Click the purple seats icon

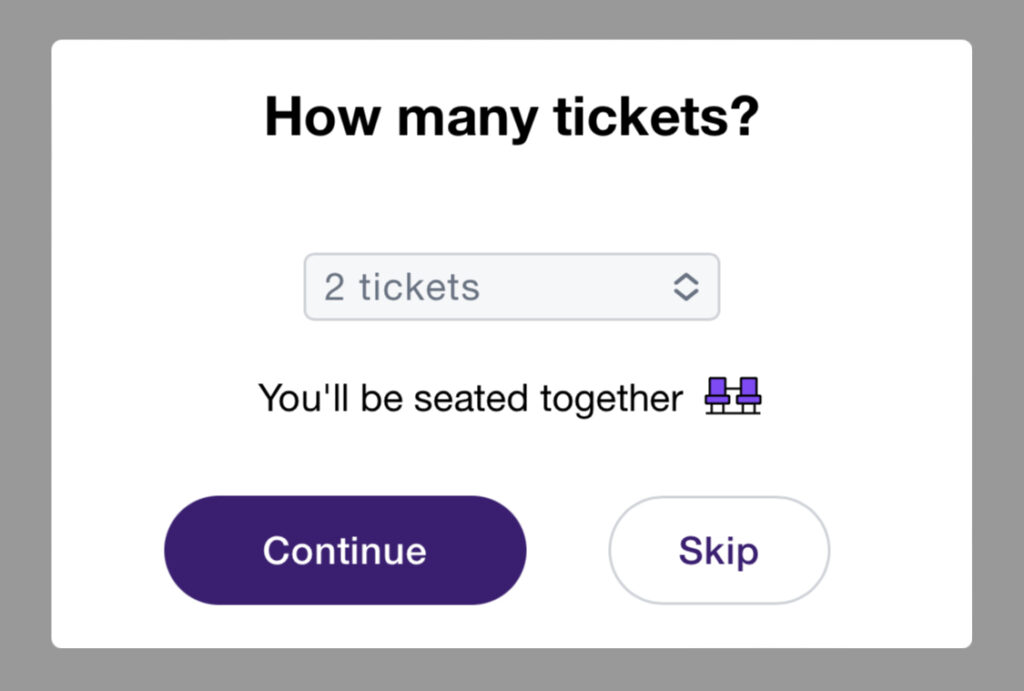(732, 396)
